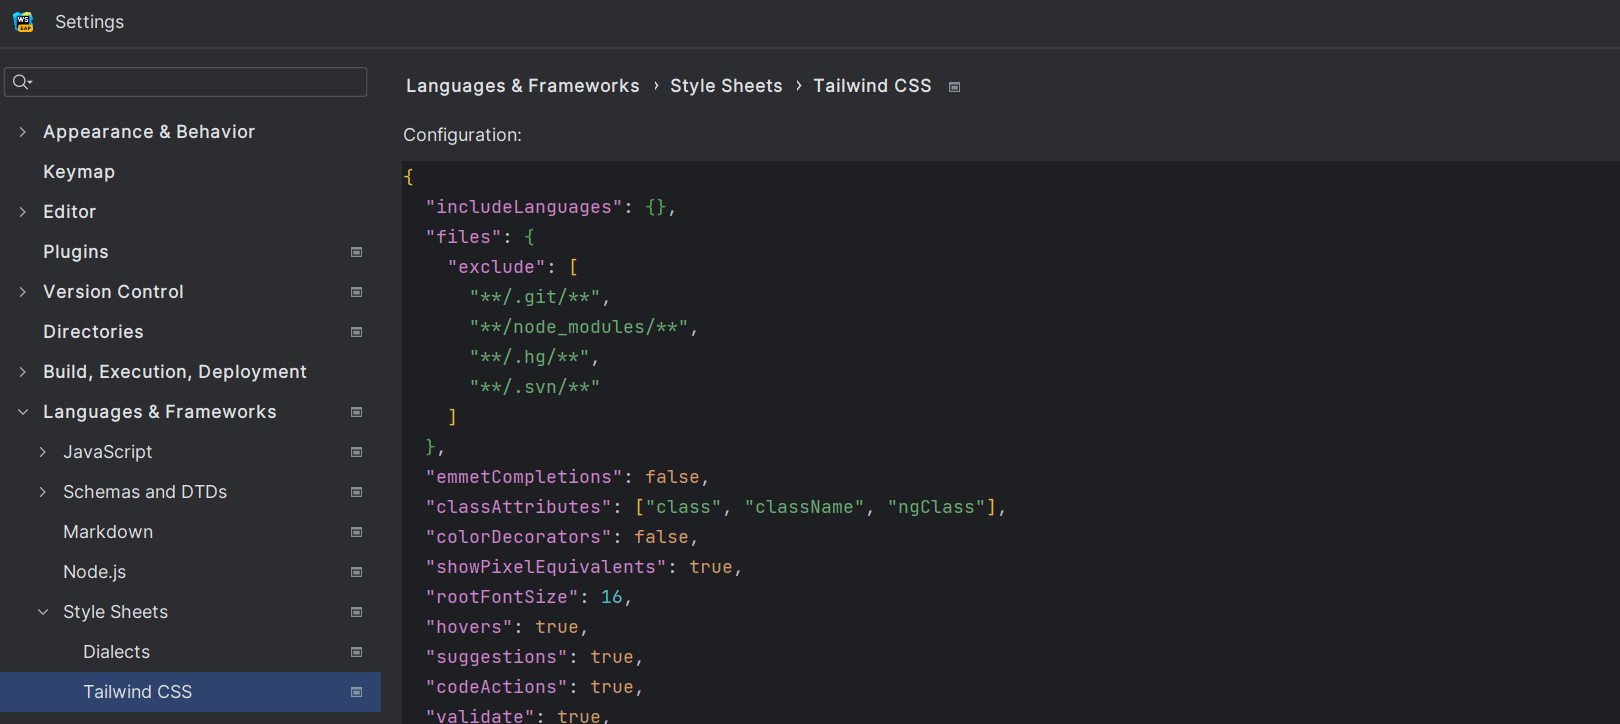The height and width of the screenshot is (724, 1620).
Task: Click the WebStorm app icon in title bar
Action: pyautogui.click(x=23, y=22)
